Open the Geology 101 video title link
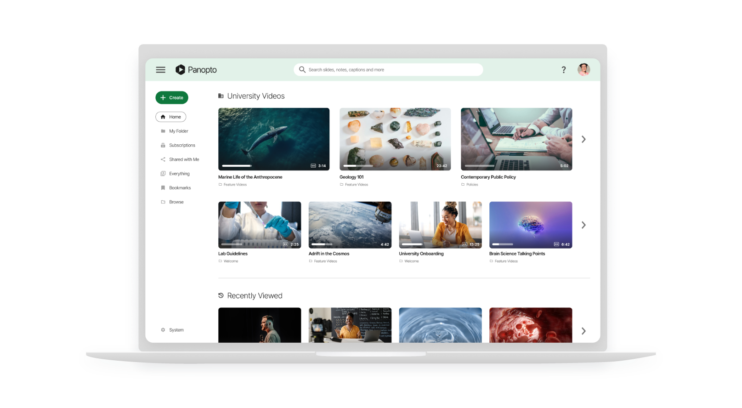This screenshot has width=742, height=408. (x=354, y=177)
